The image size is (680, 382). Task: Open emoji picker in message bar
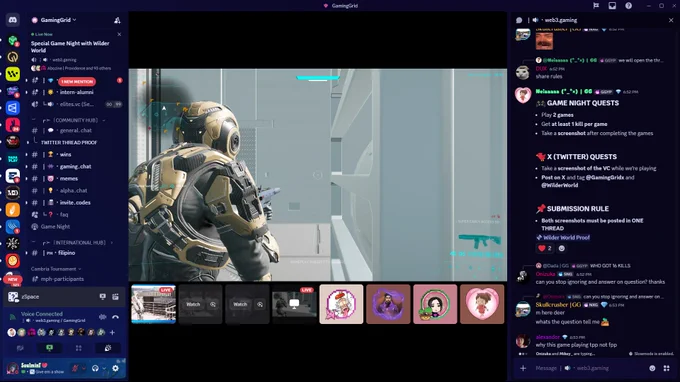[x=652, y=368]
